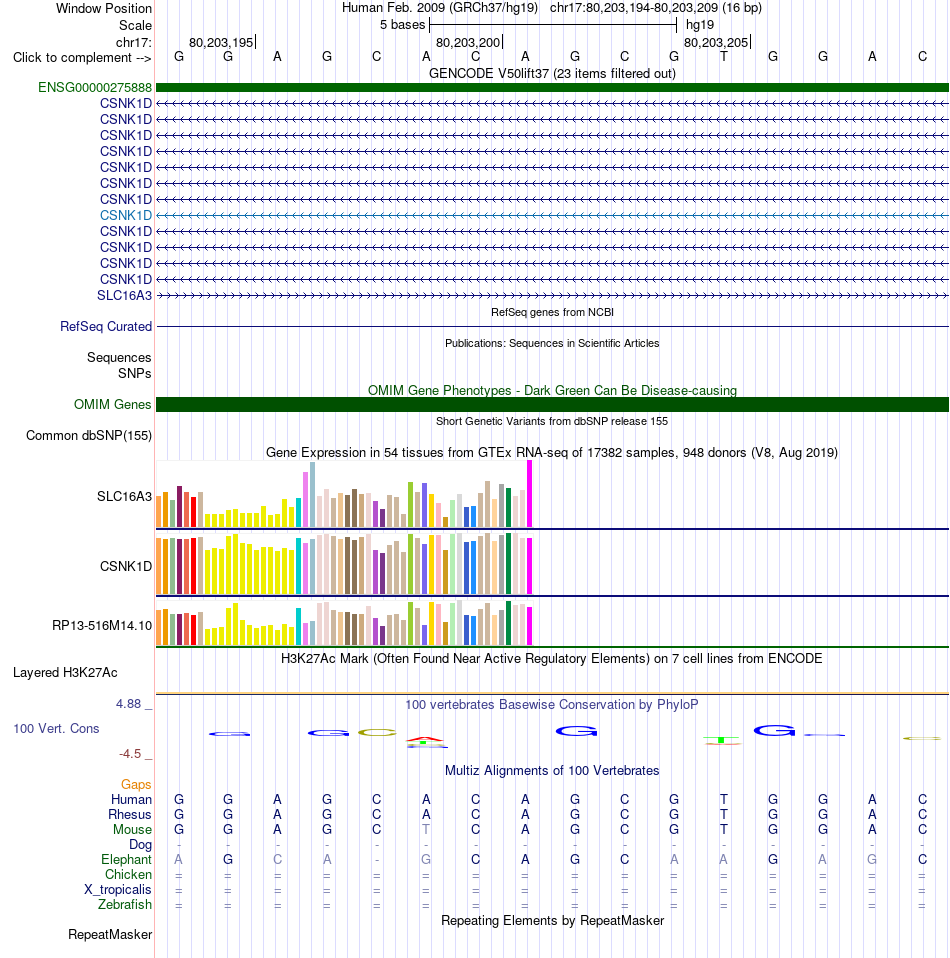Click the Elephant alignment row label
The width and height of the screenshot is (950, 958).
point(126,860)
